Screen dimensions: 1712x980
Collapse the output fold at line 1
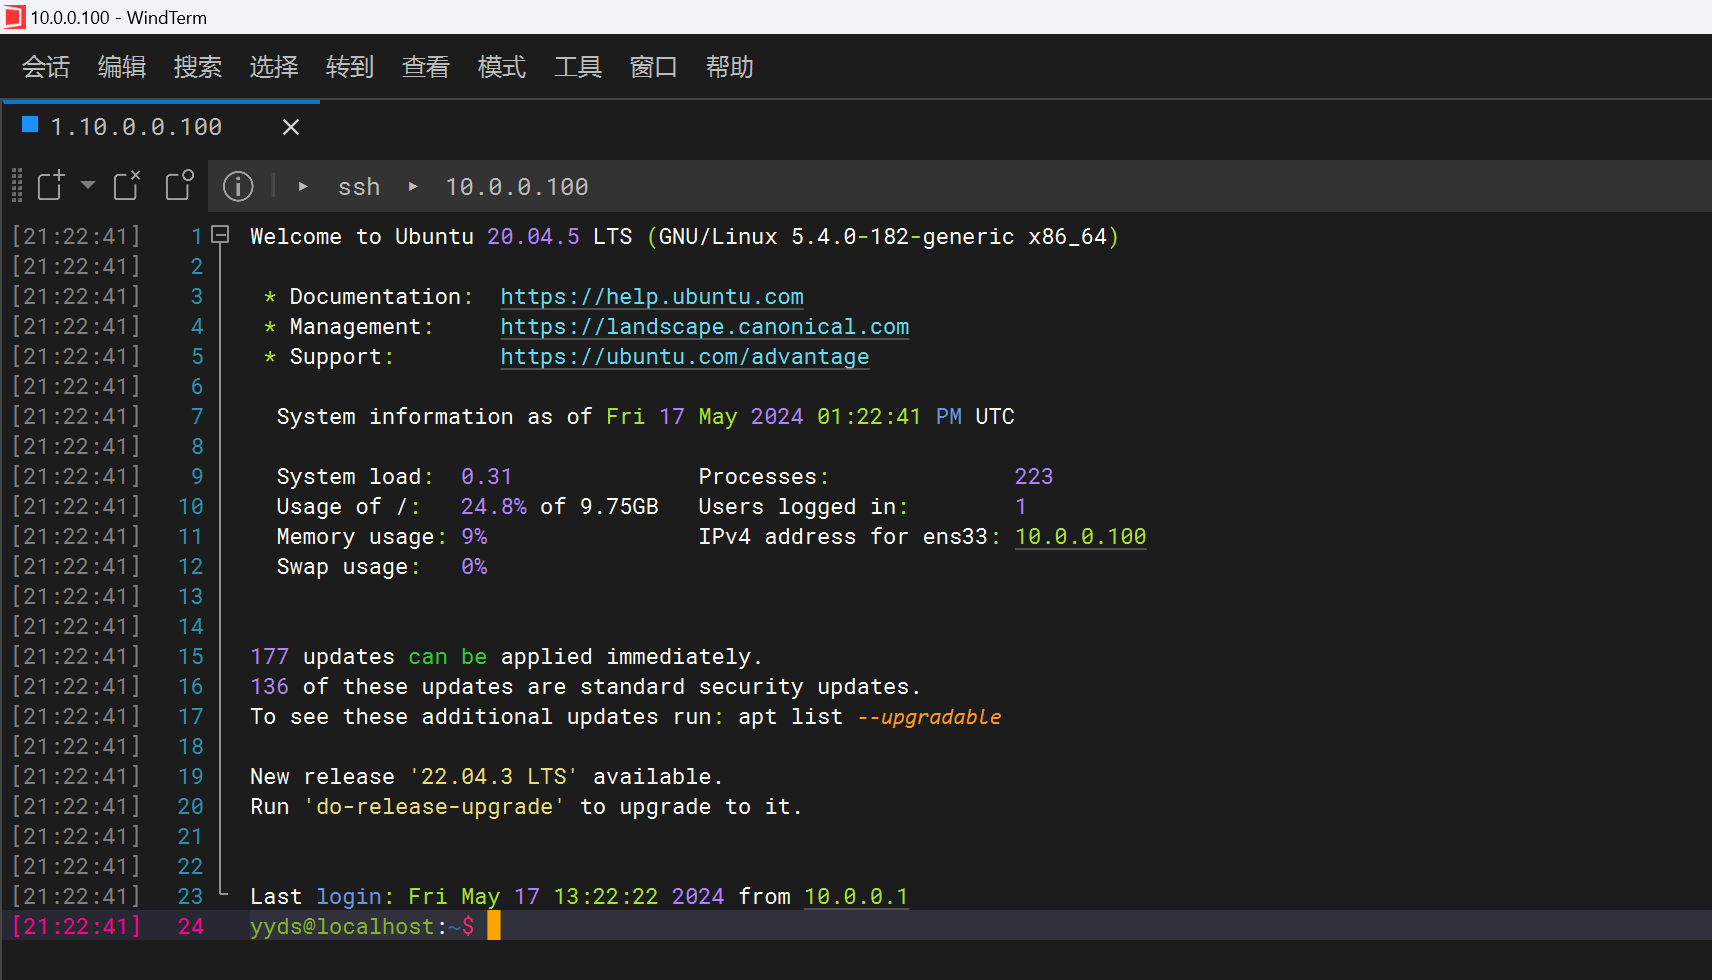pyautogui.click(x=221, y=236)
